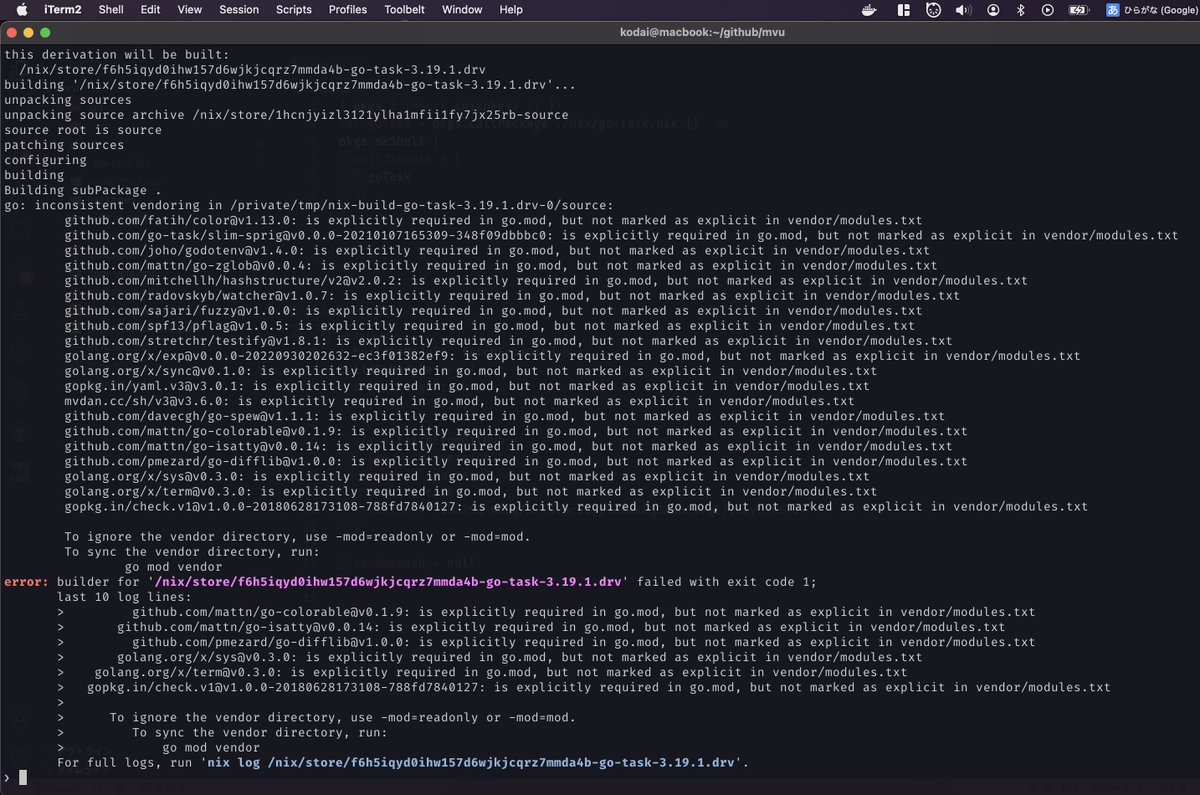Viewport: 1200px width, 795px height.
Task: Click the 'nix log' full logs command
Action: pyautogui.click(x=472, y=762)
